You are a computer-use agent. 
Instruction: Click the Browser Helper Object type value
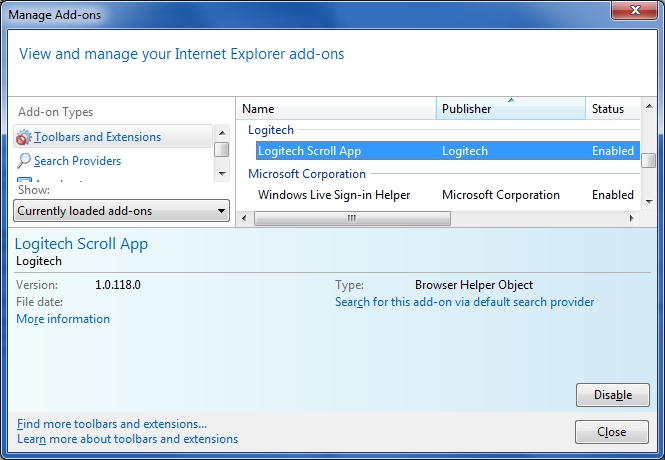(x=474, y=285)
